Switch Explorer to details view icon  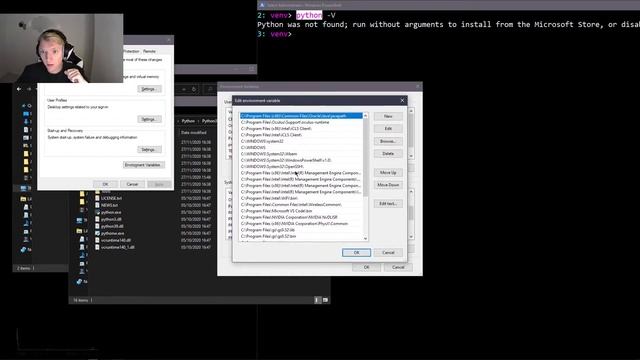pos(317,300)
